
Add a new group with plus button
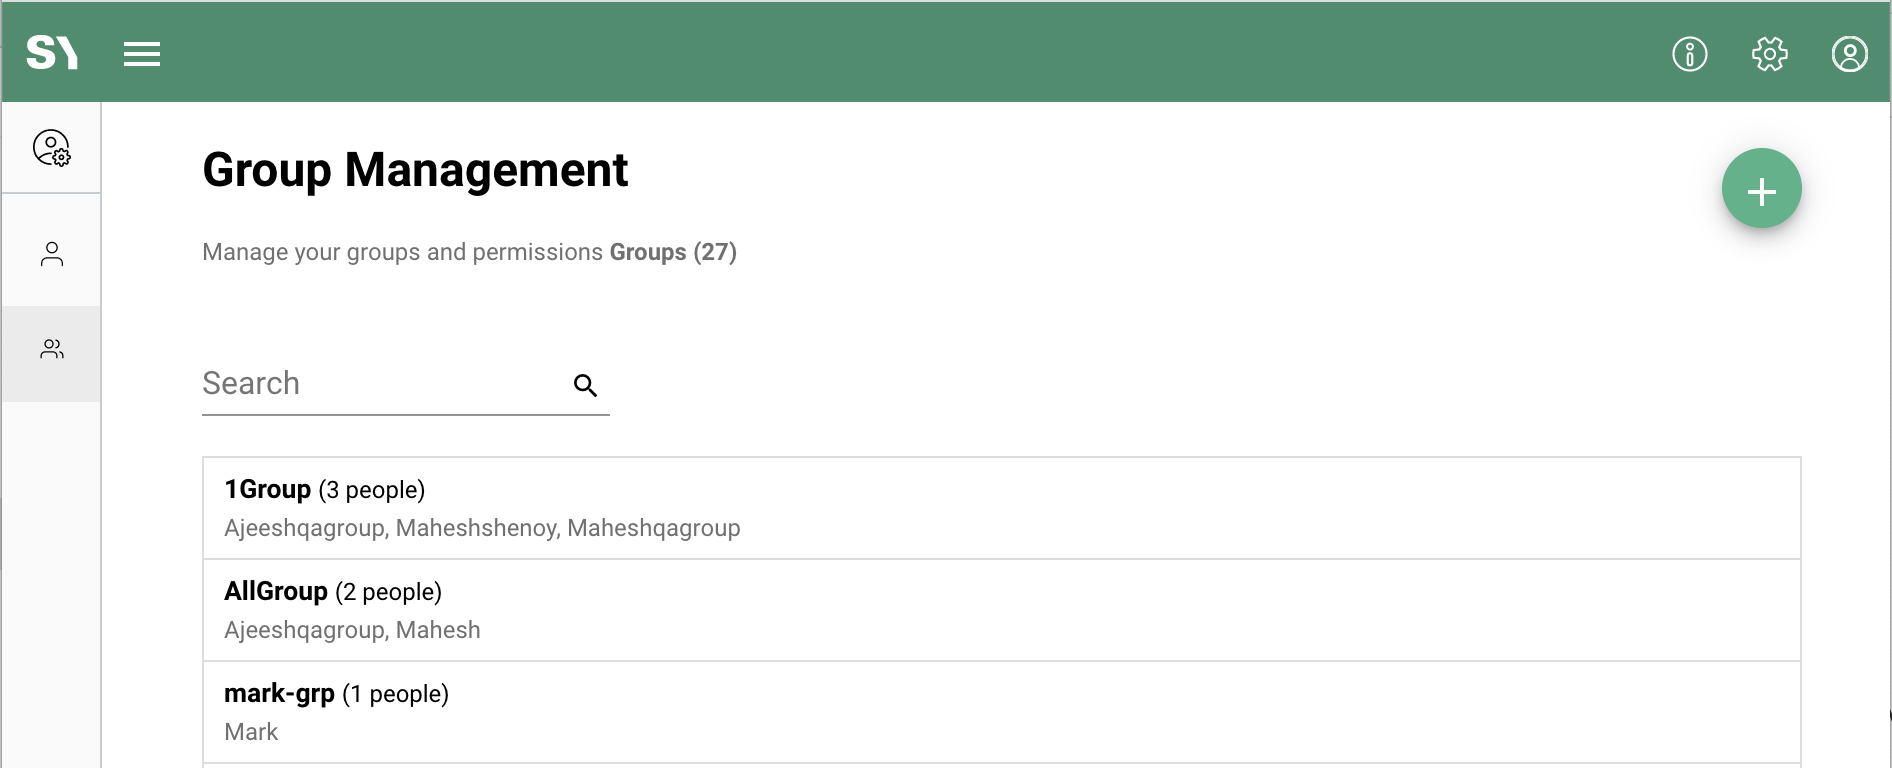[1761, 189]
